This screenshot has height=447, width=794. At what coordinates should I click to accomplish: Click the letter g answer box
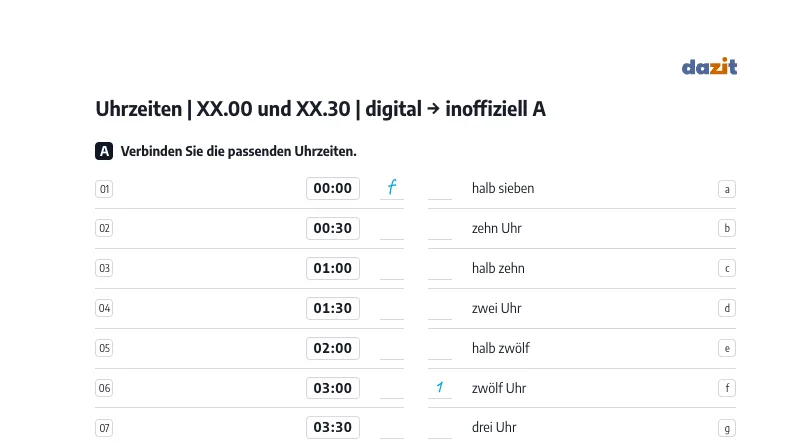[727, 428]
